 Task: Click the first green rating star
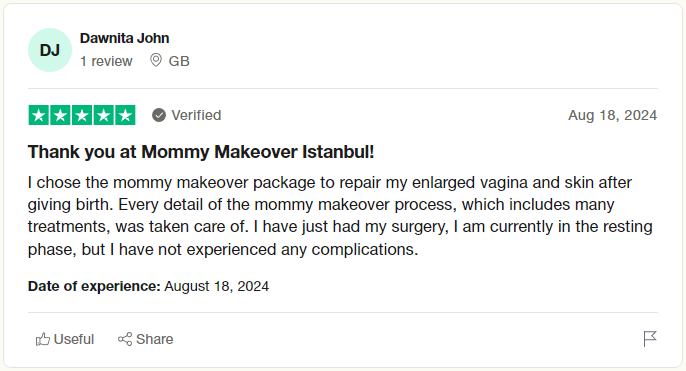pyautogui.click(x=39, y=115)
